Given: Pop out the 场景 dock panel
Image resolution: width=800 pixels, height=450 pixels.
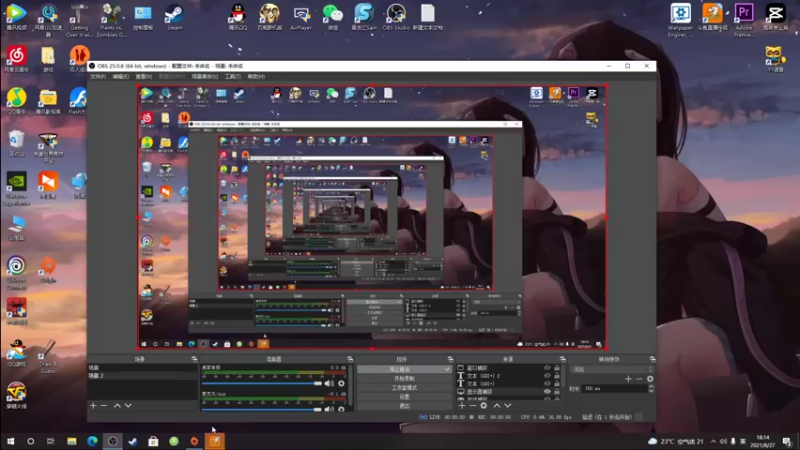Looking at the screenshot, I should pyautogui.click(x=194, y=359).
